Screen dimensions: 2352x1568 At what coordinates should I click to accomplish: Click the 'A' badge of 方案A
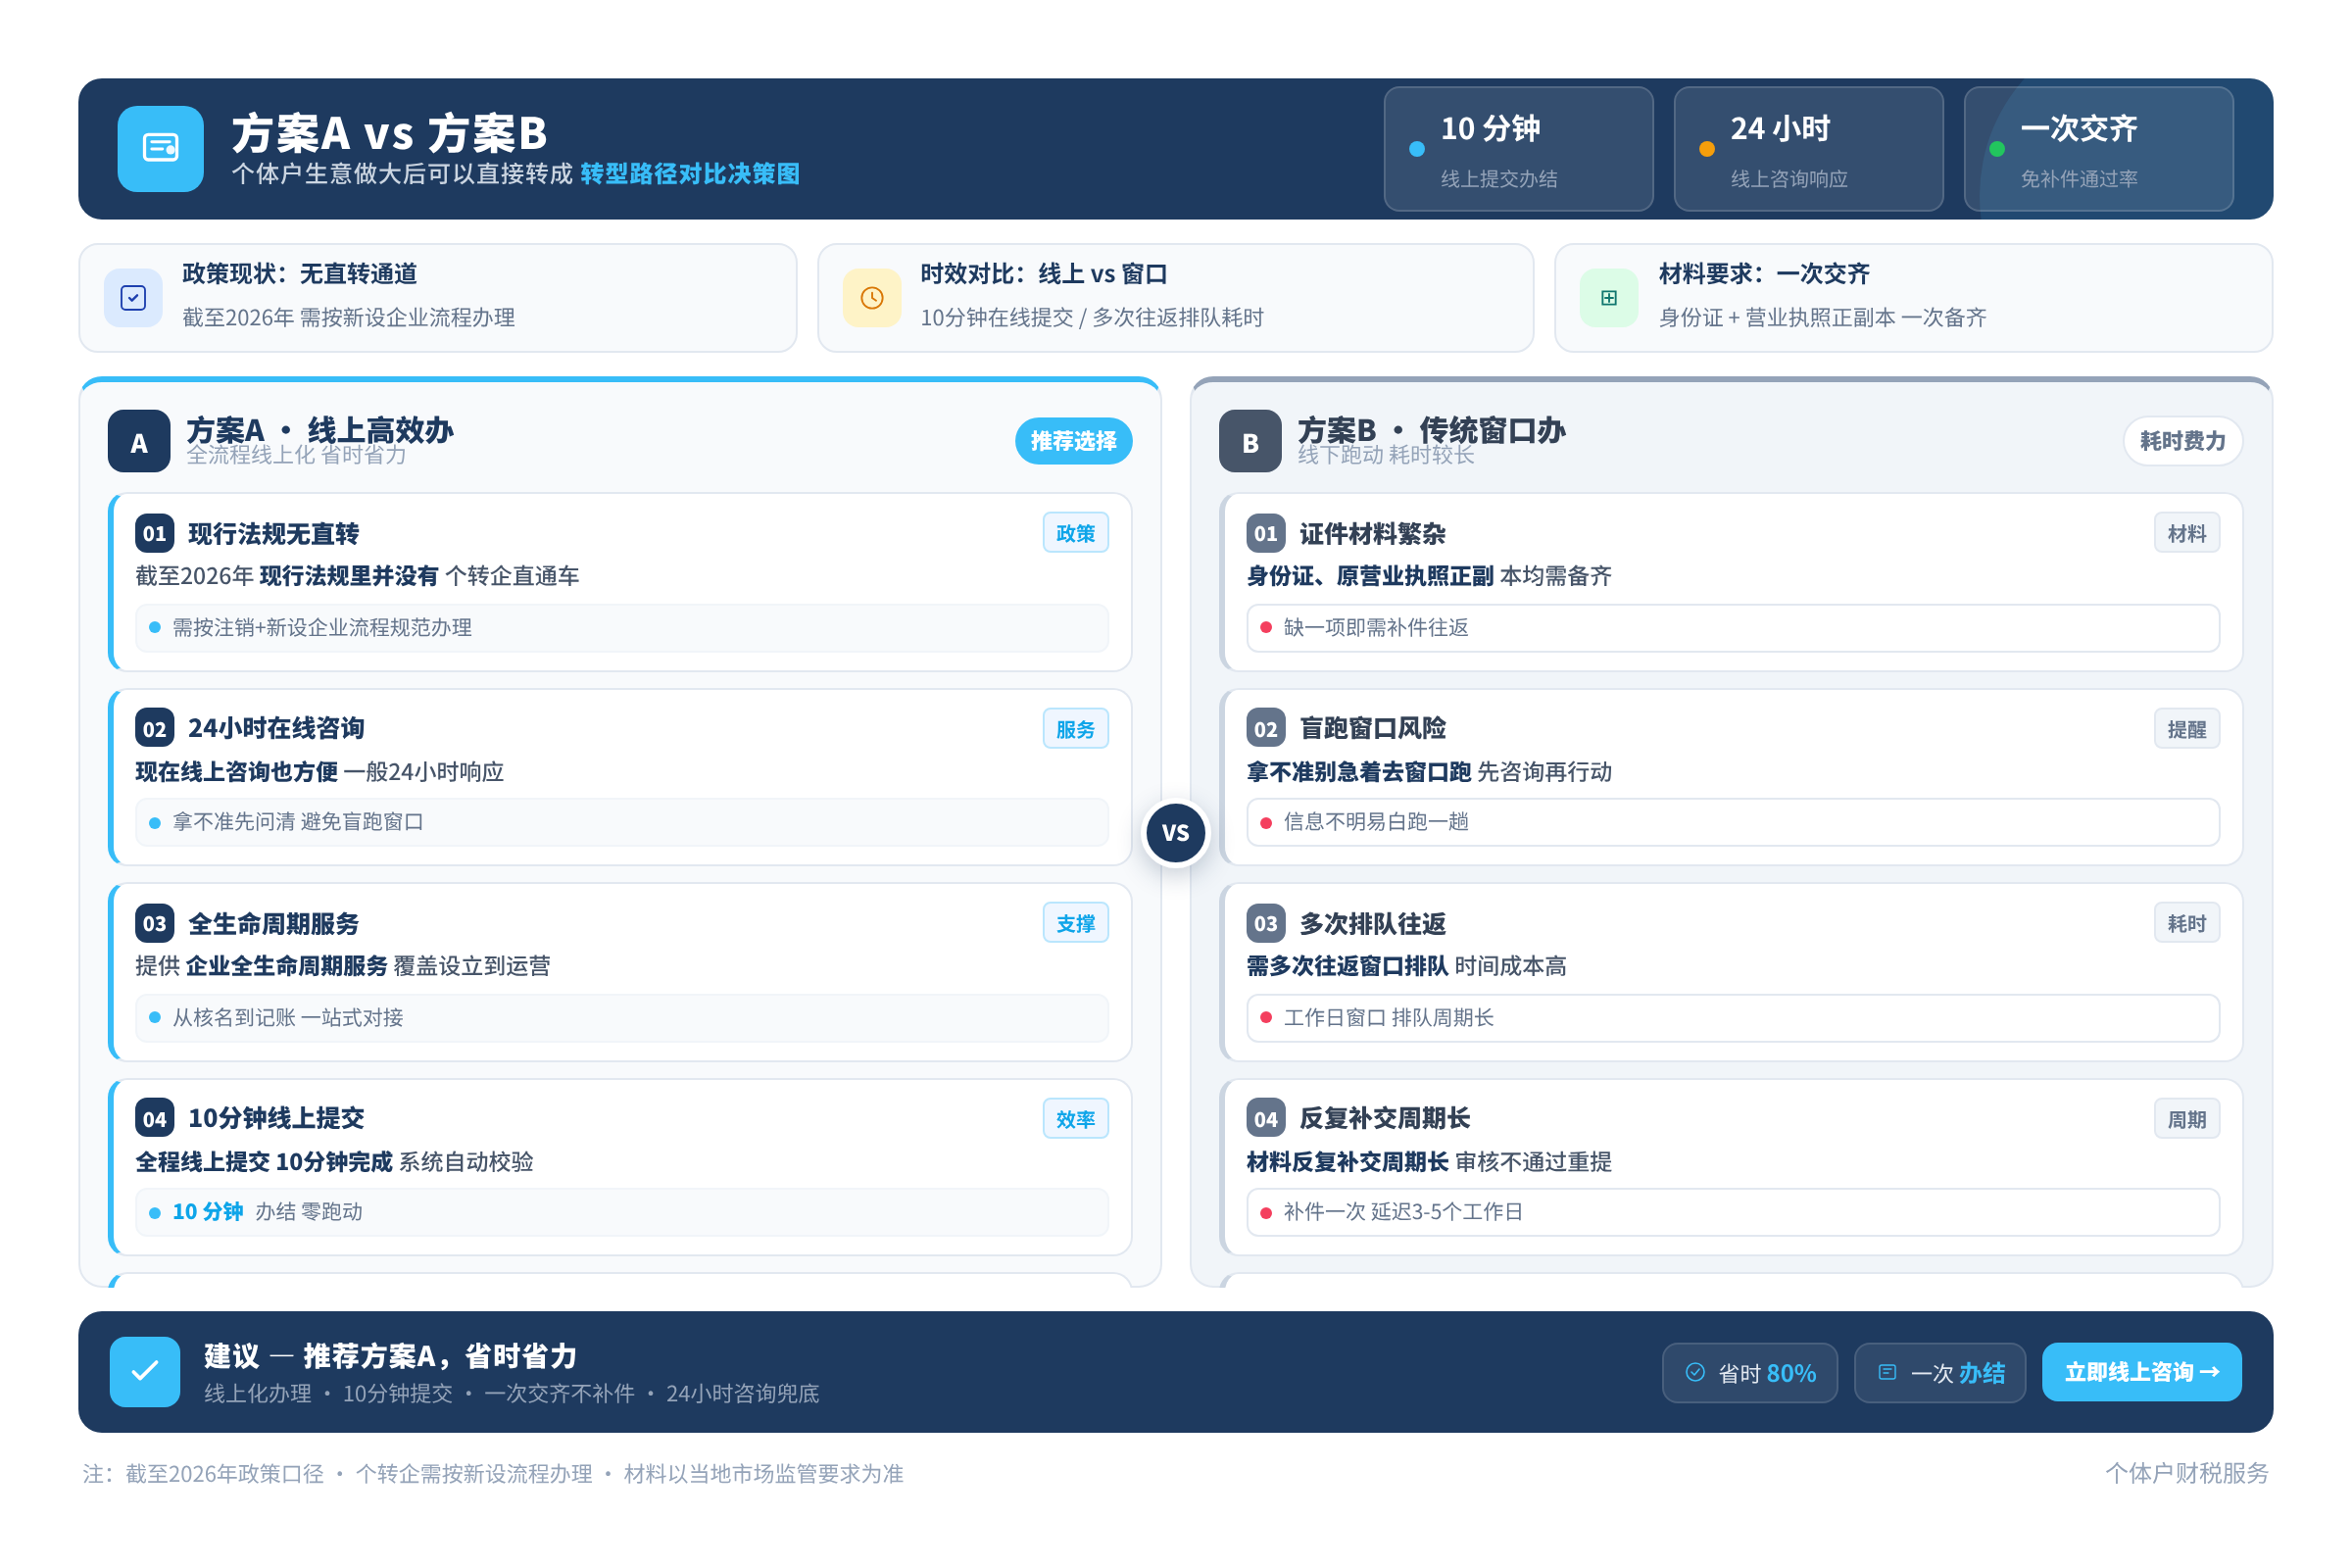(139, 441)
